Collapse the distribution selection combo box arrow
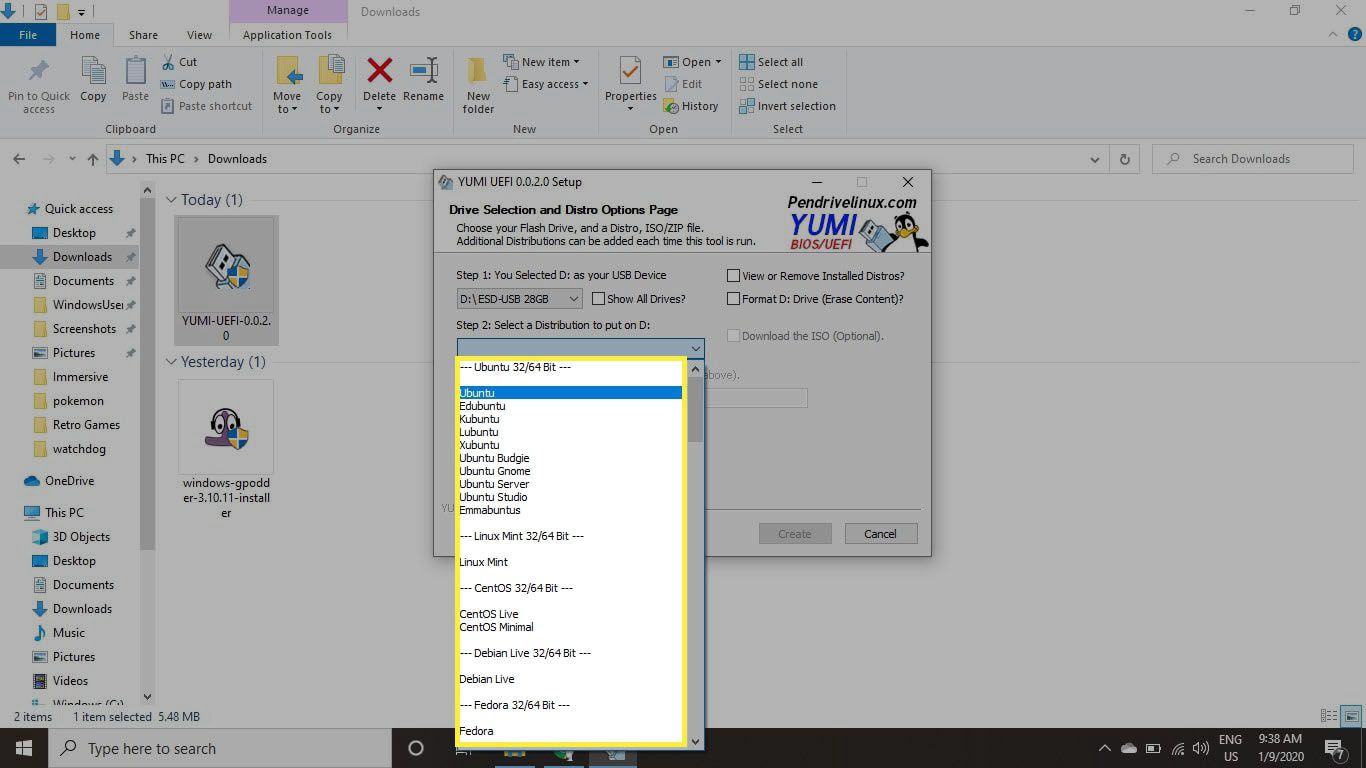 [694, 349]
